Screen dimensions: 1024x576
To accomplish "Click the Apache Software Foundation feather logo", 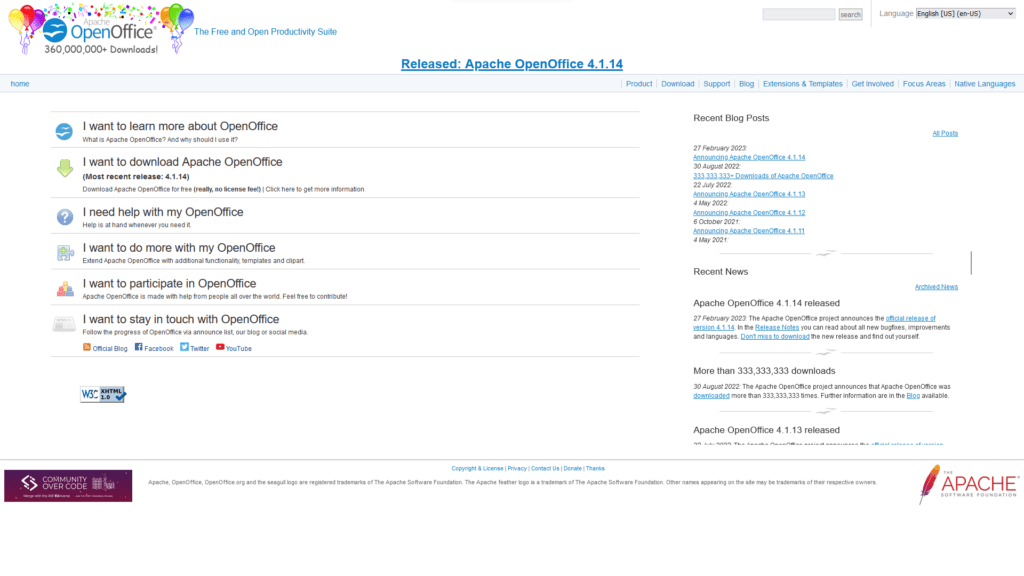I will click(968, 484).
